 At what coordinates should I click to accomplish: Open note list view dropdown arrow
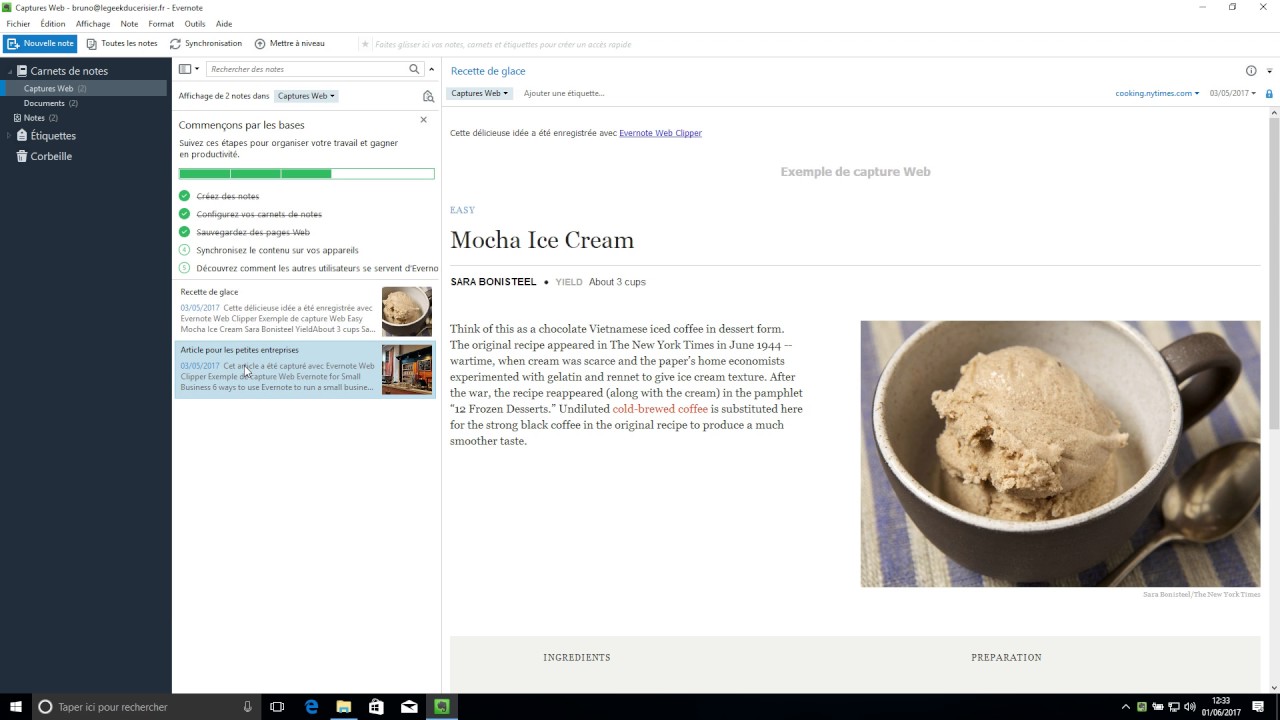click(x=197, y=69)
